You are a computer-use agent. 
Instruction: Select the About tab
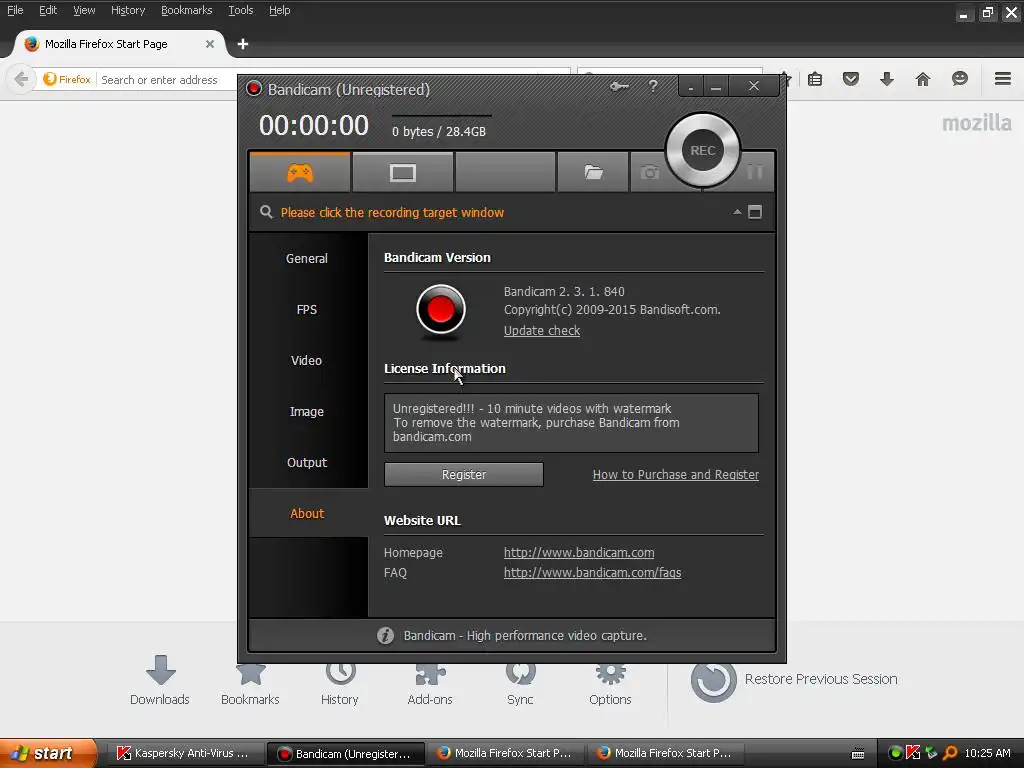click(x=307, y=513)
